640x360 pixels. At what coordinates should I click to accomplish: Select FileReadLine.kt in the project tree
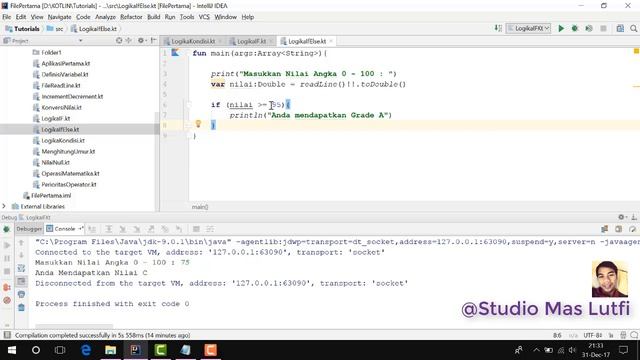click(x=56, y=85)
